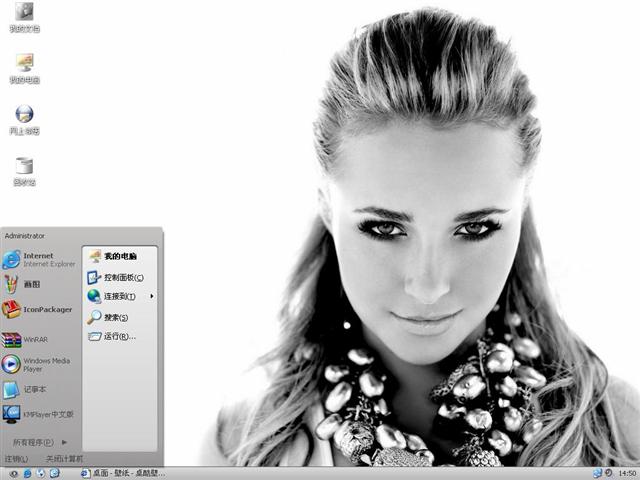Click the eye-shaped Start button on taskbar
The height and width of the screenshot is (480, 640).
[x=13, y=473]
